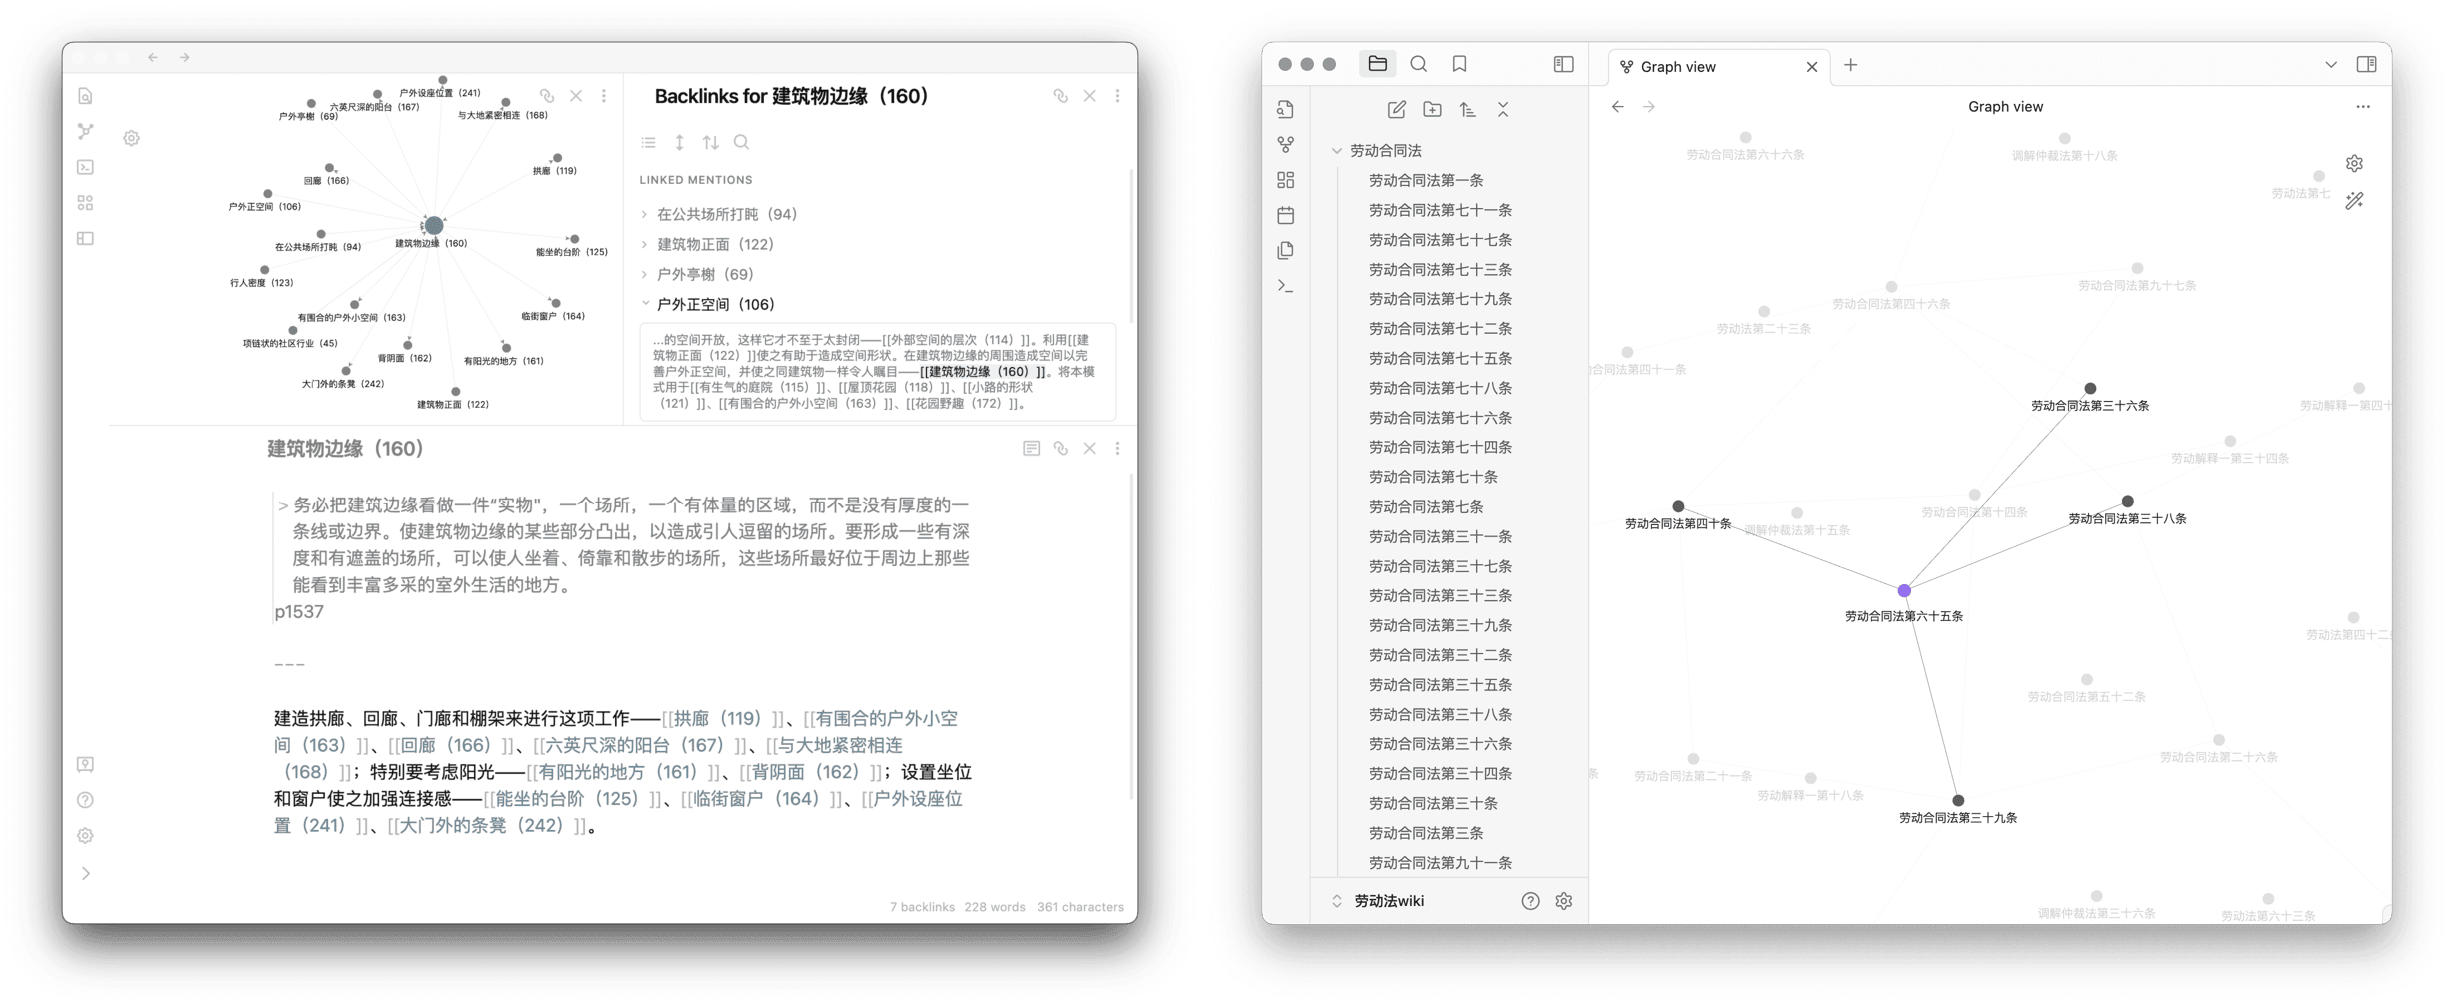Click layout template icon in left window ribbon
2454x1006 pixels.
tap(86, 239)
